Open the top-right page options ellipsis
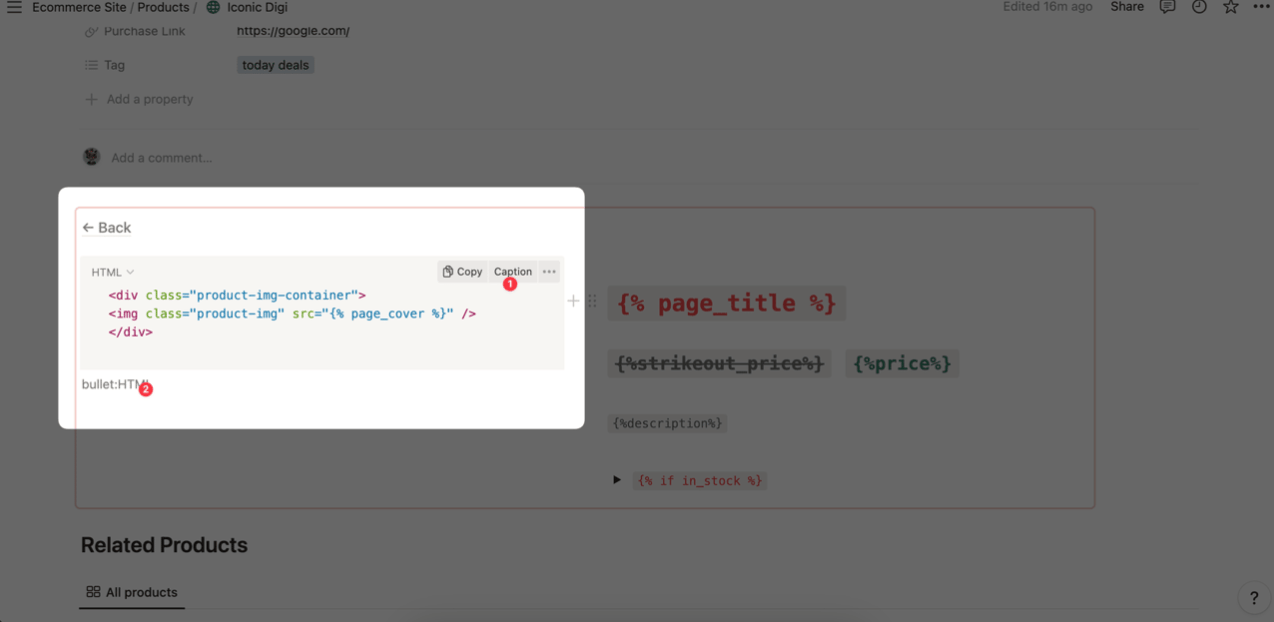 [x=1261, y=7]
